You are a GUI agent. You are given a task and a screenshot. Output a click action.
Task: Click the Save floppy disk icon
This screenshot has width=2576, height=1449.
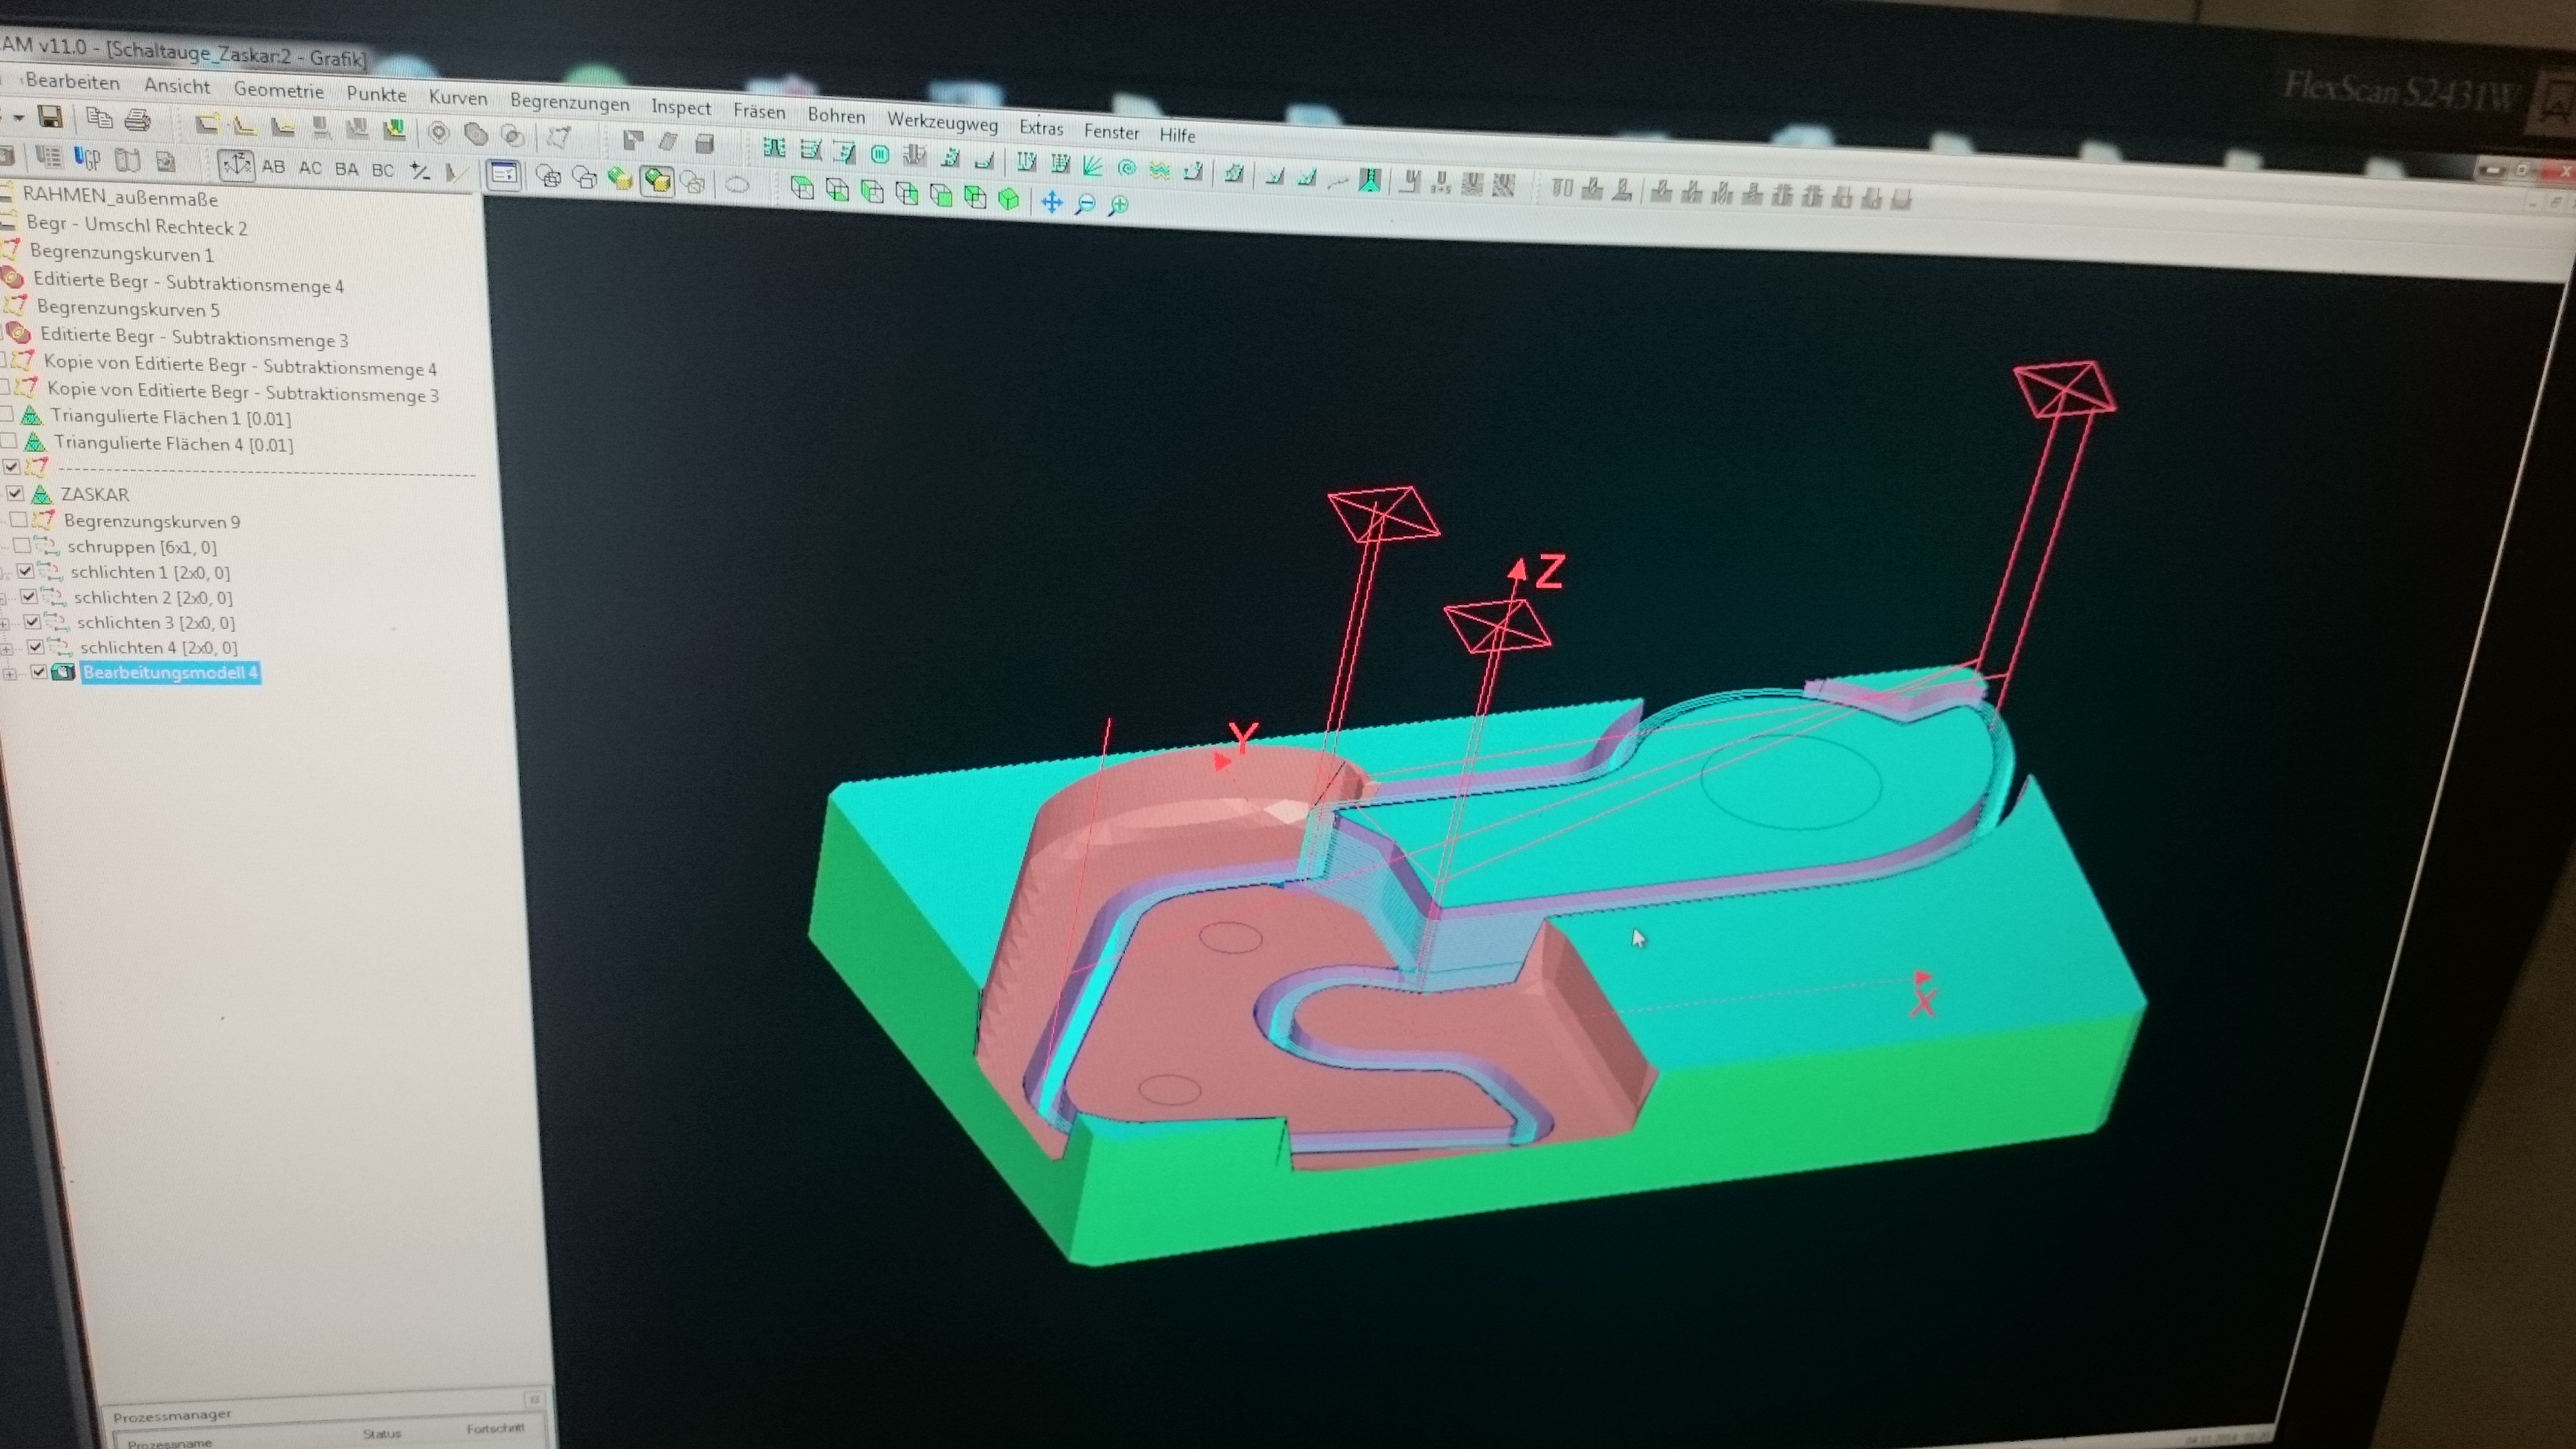pos(50,117)
